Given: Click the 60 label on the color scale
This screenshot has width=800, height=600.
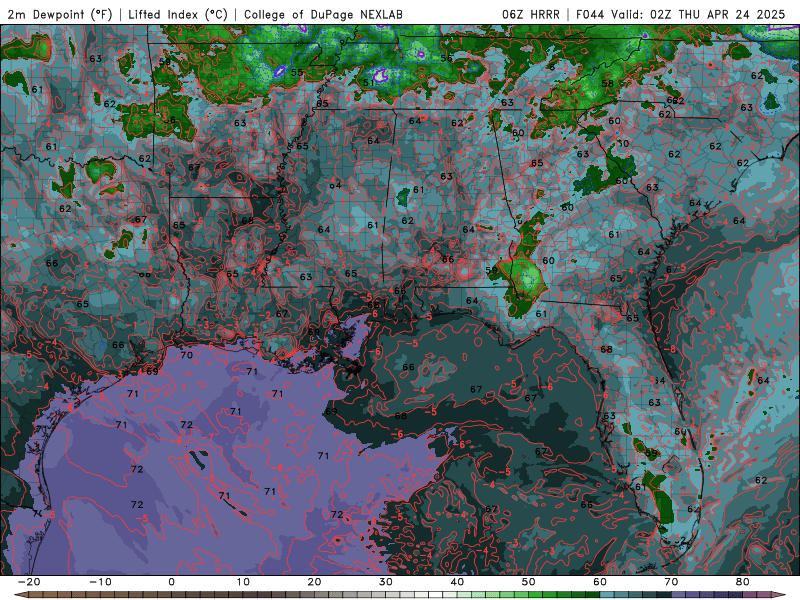Looking at the screenshot, I should (600, 582).
